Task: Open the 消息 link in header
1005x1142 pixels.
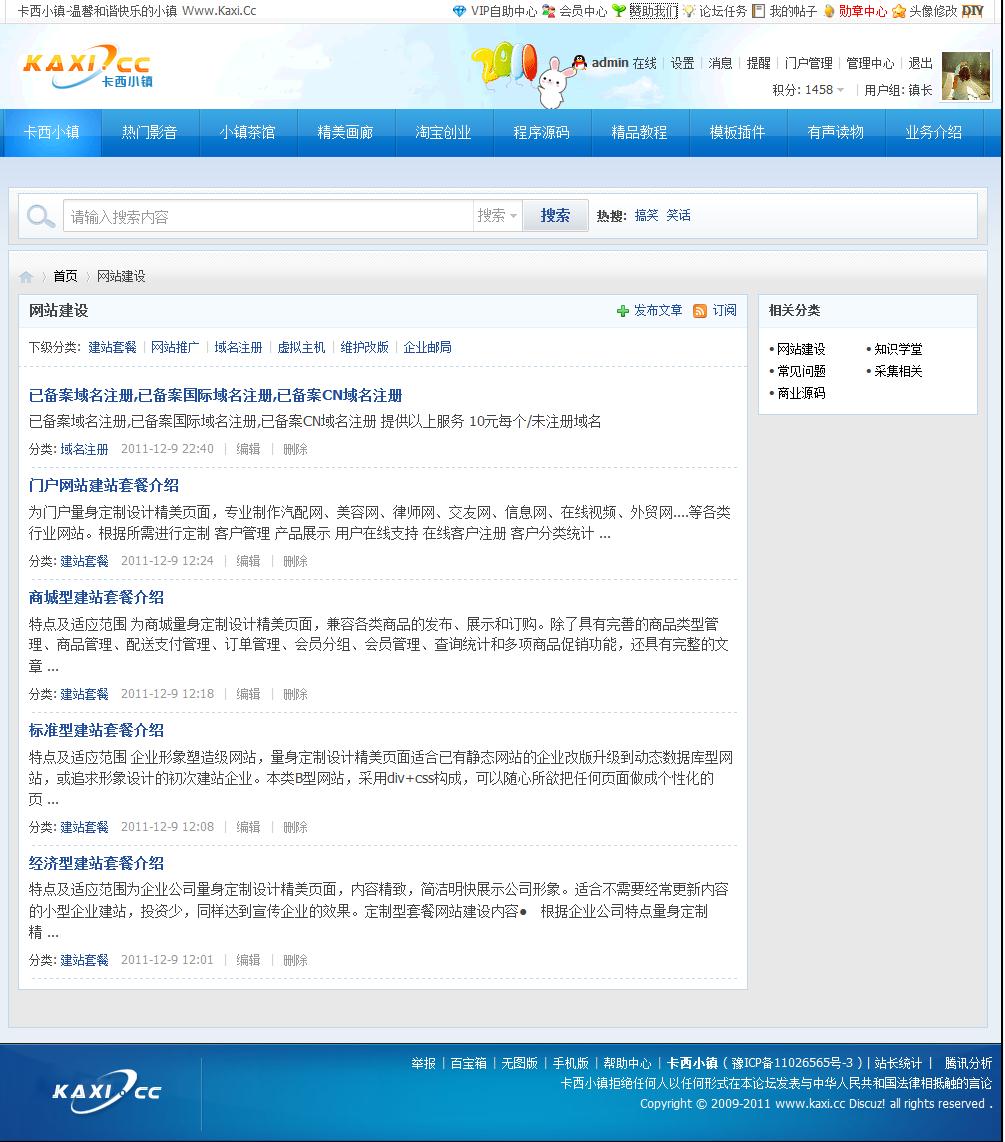Action: 720,63
